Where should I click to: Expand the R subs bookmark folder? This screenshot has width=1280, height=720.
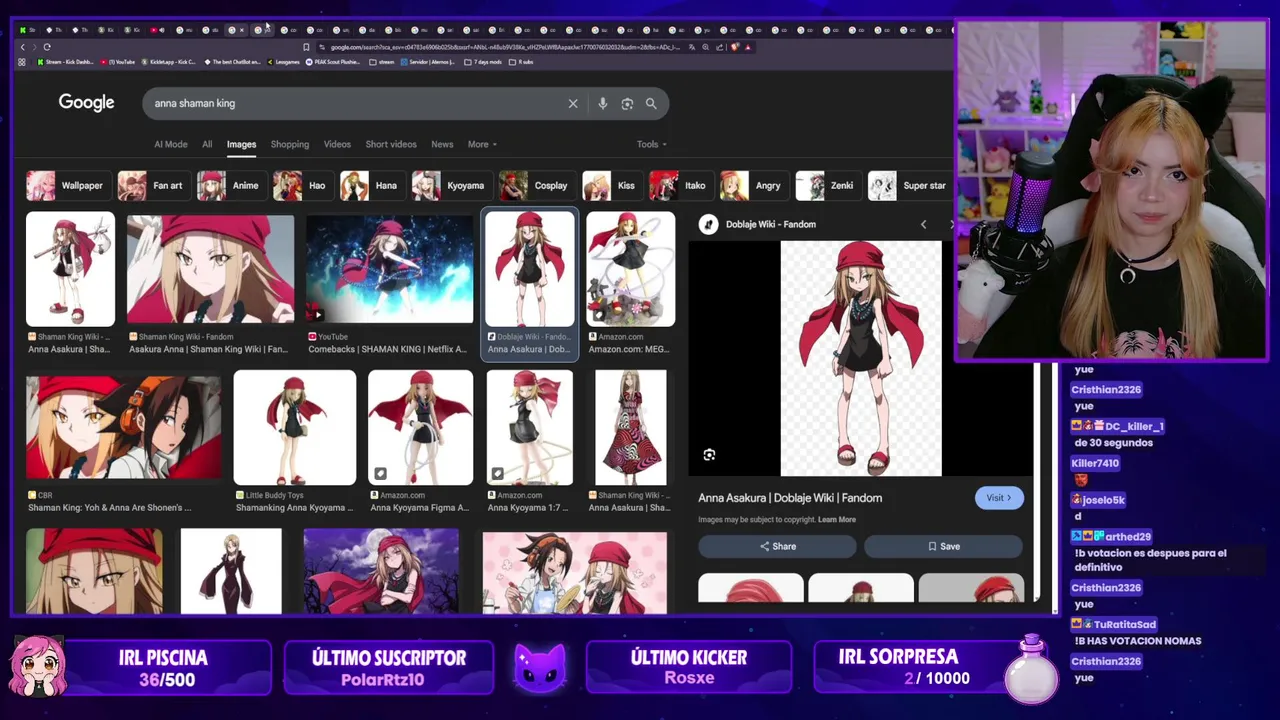click(x=522, y=62)
